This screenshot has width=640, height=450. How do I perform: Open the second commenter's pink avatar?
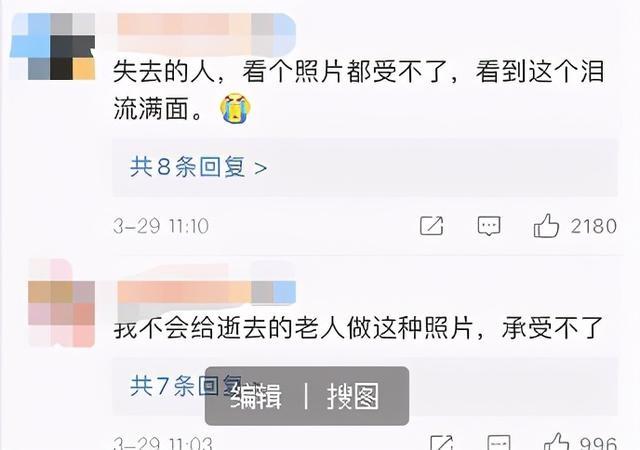(x=61, y=303)
